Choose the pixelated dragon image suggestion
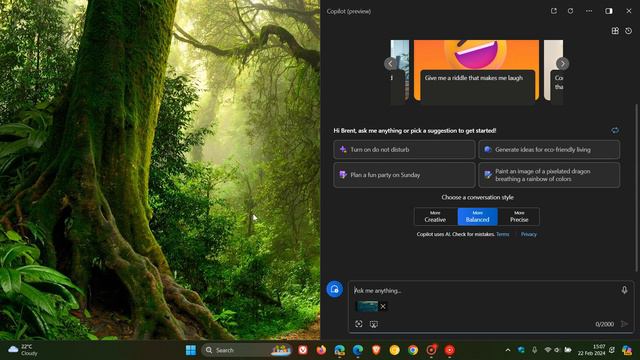Screen dimensions: 640x360 pyautogui.click(x=549, y=175)
